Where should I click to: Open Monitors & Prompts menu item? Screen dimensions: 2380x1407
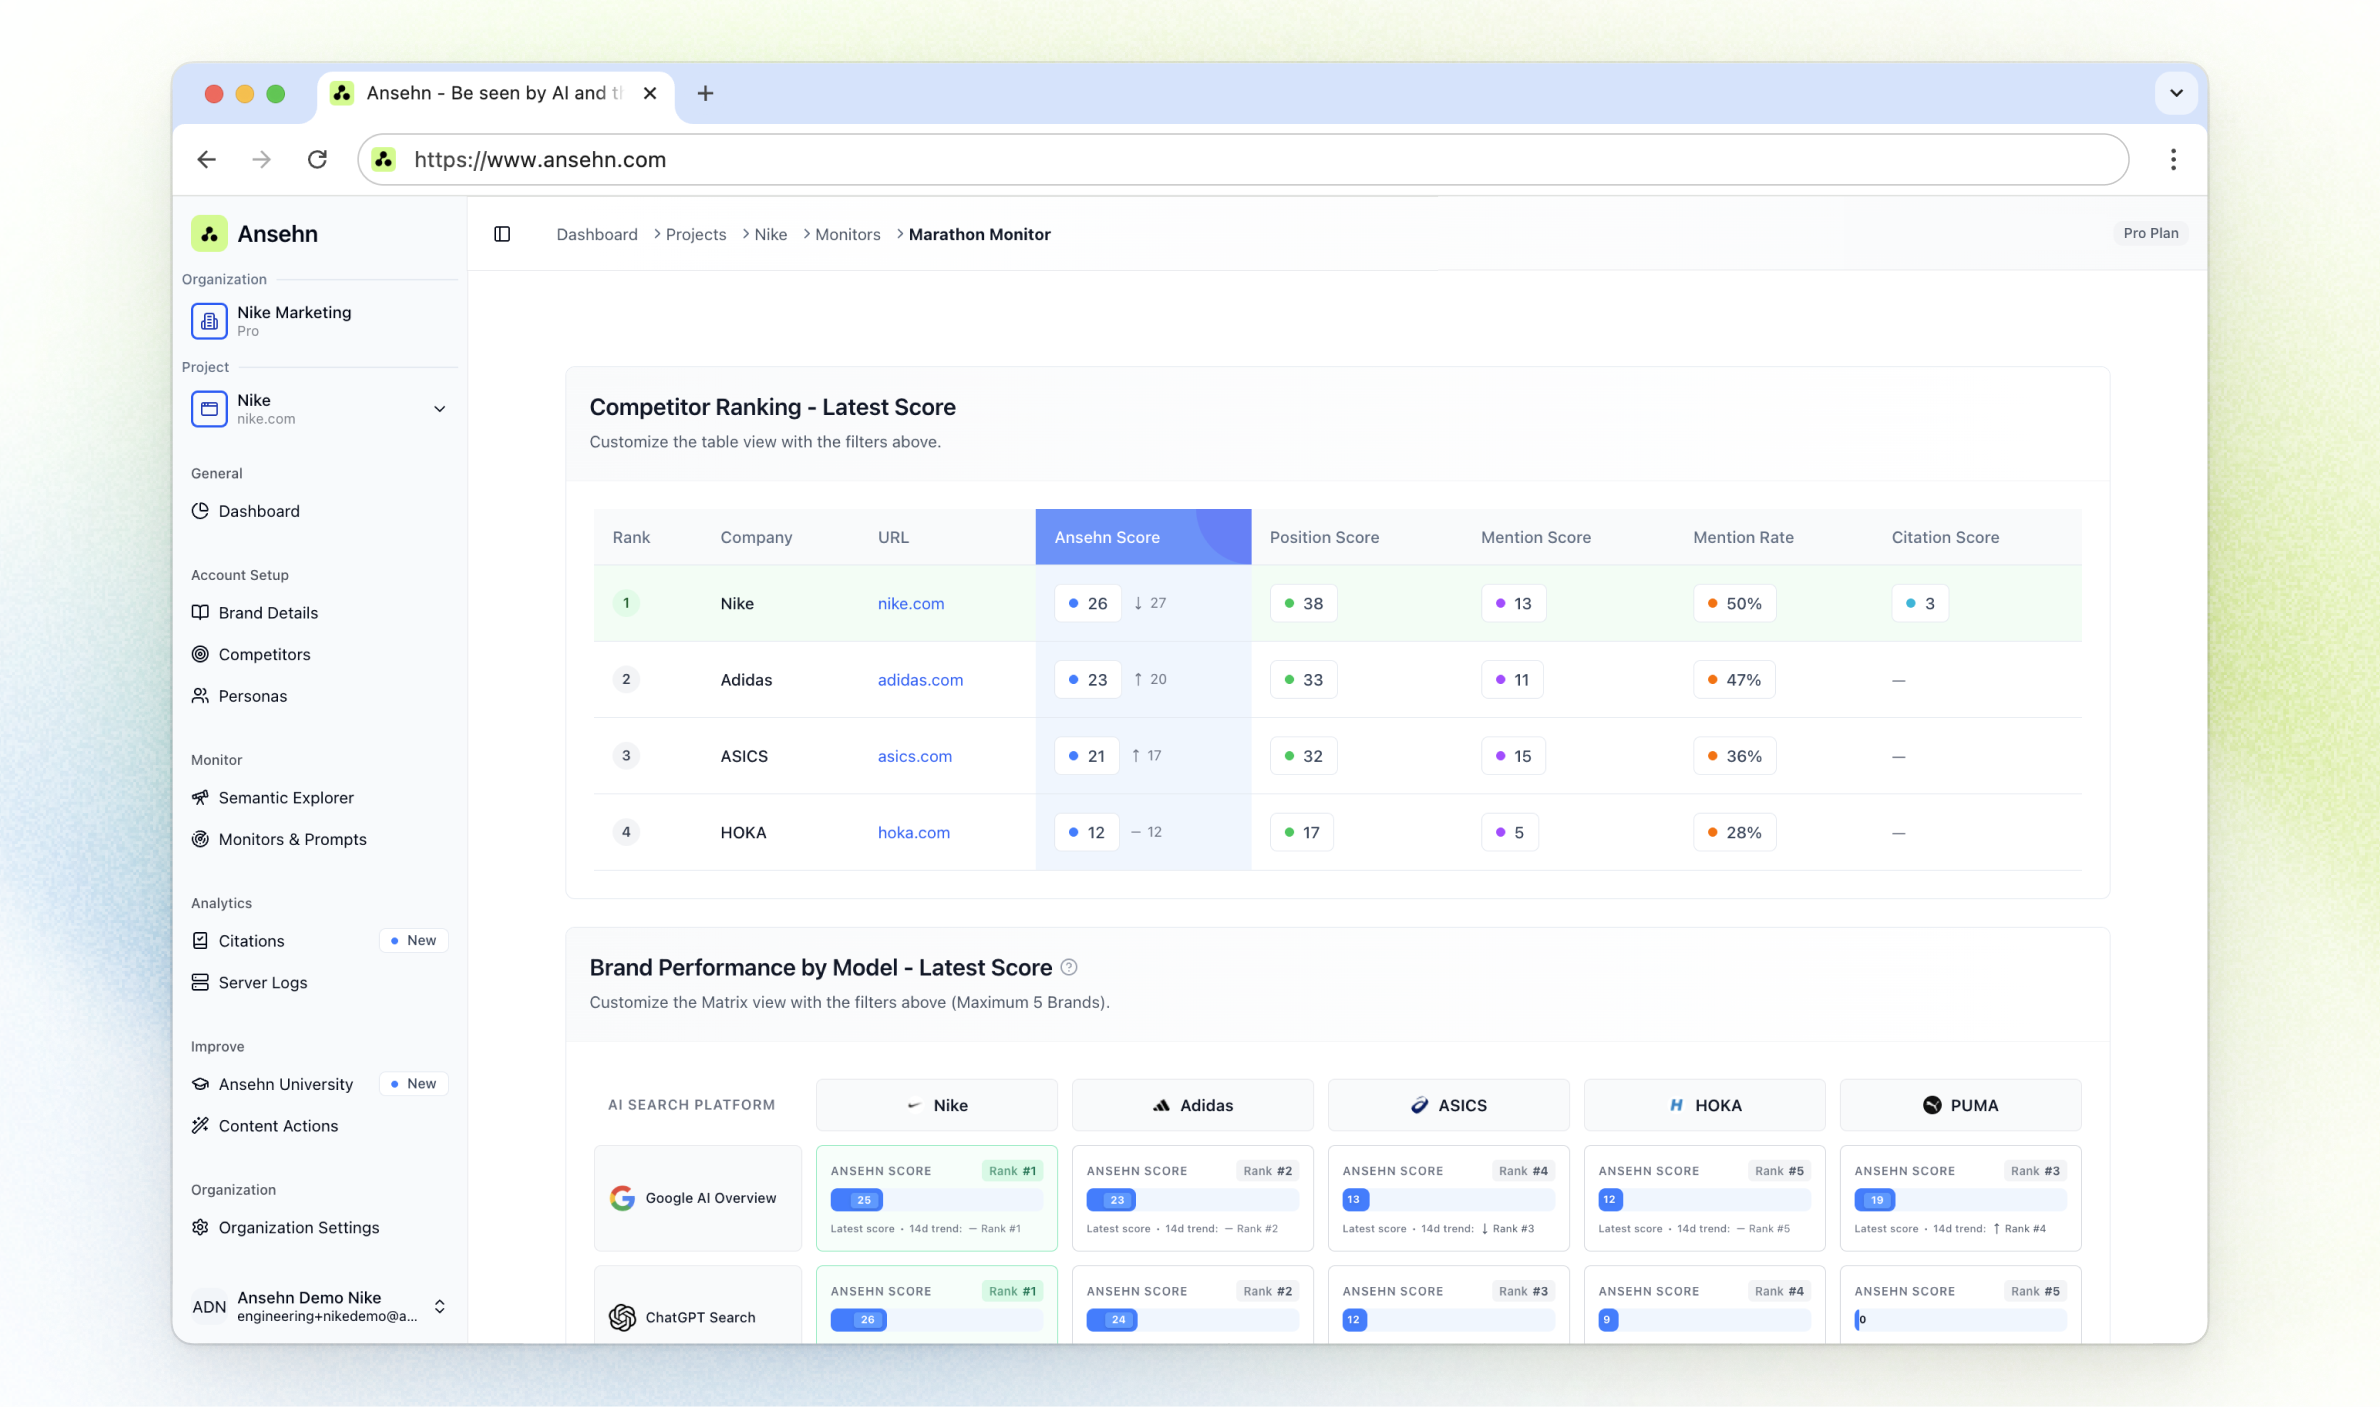(x=292, y=839)
